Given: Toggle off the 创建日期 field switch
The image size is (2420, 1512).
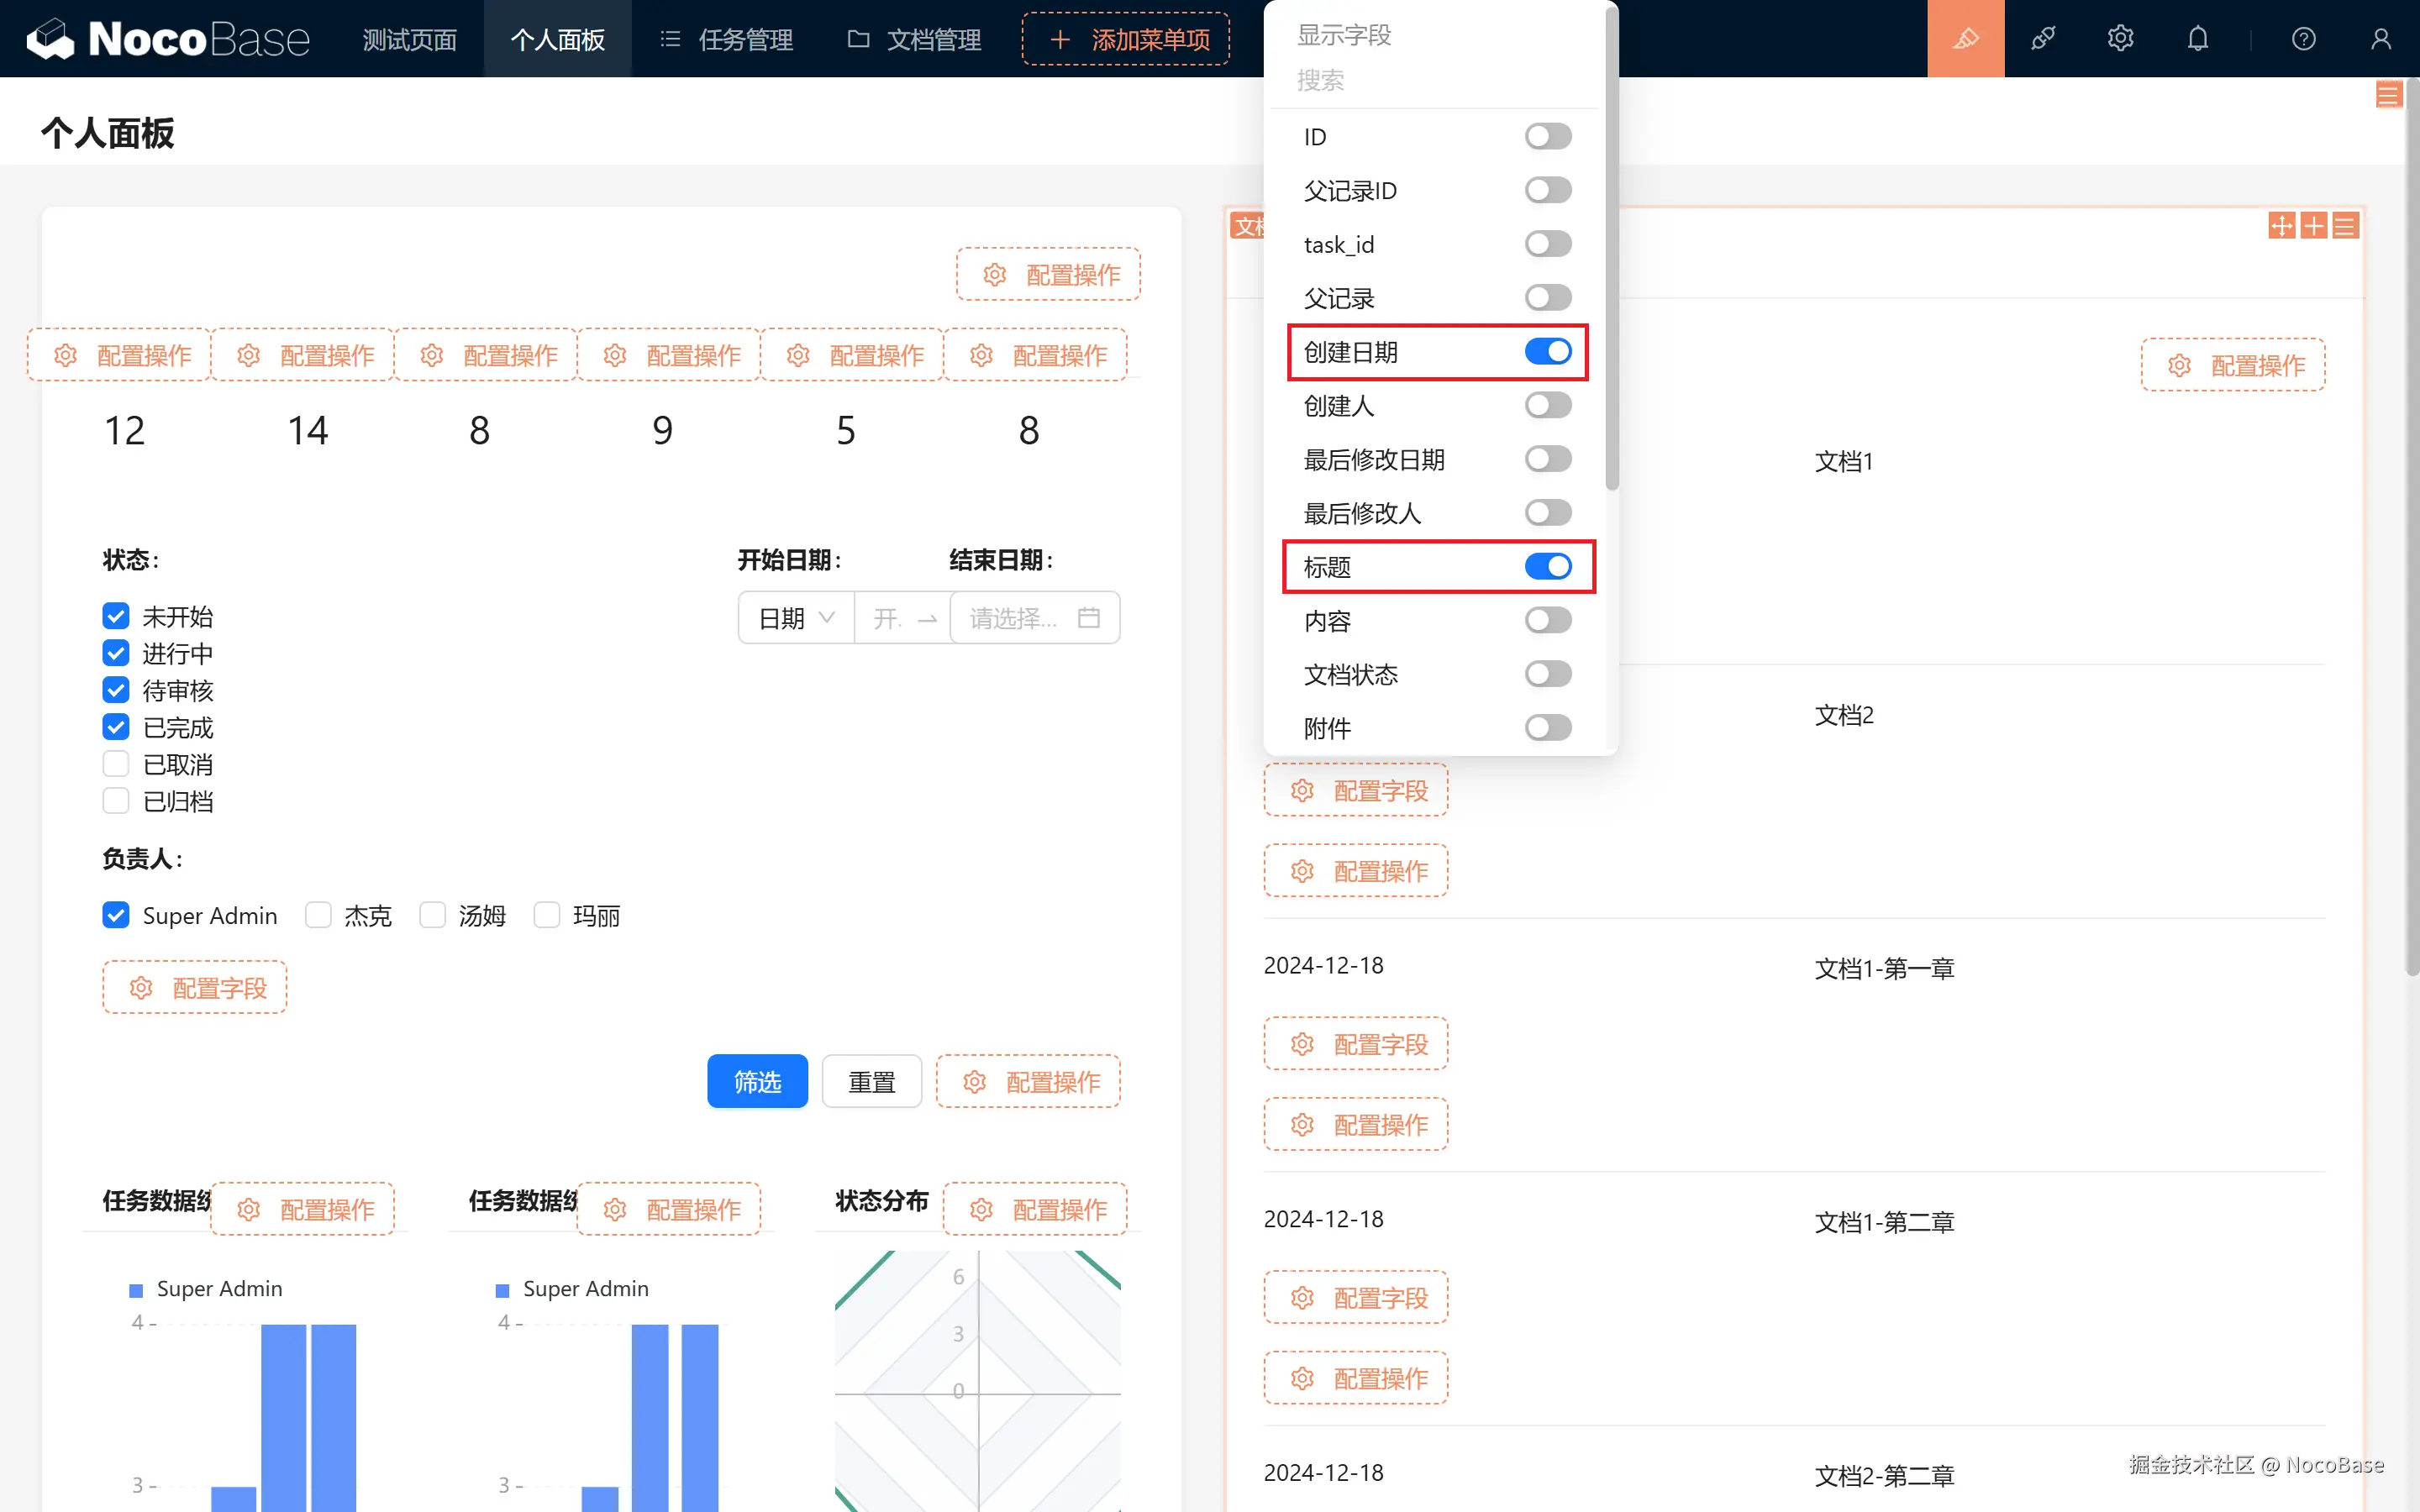Looking at the screenshot, I should tap(1547, 352).
